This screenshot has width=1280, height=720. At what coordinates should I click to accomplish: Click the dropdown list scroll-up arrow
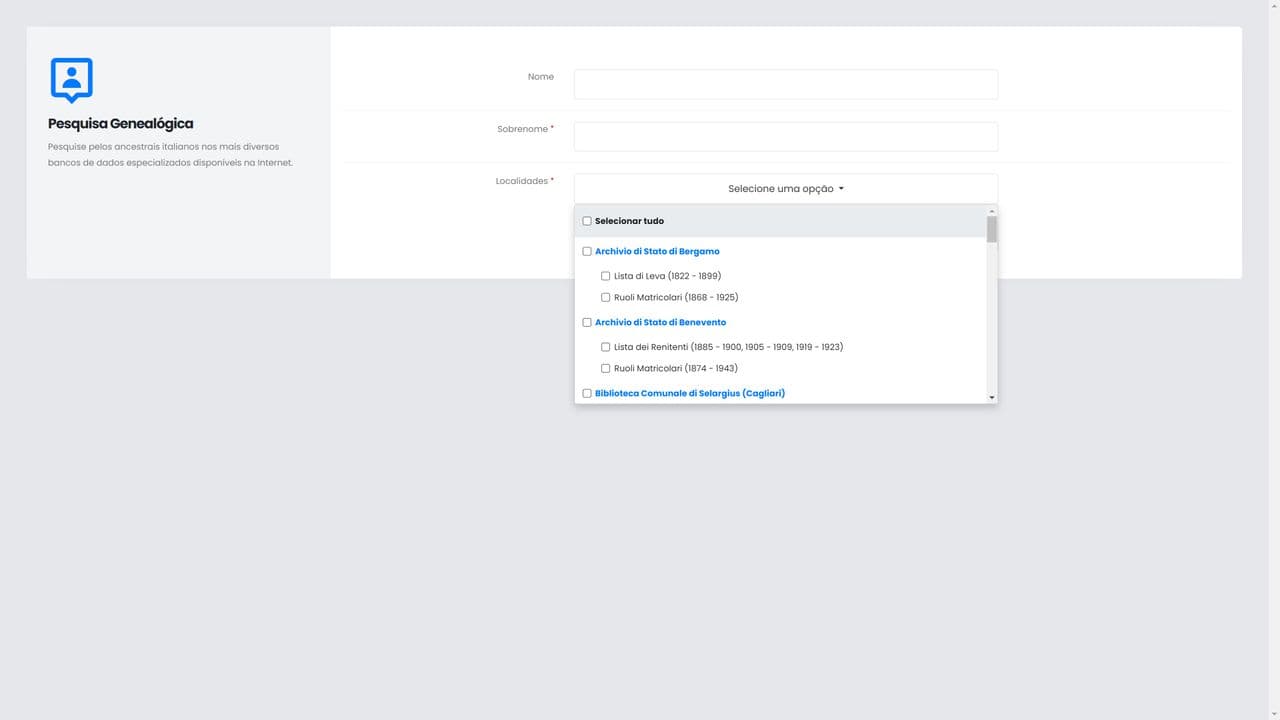pos(992,211)
